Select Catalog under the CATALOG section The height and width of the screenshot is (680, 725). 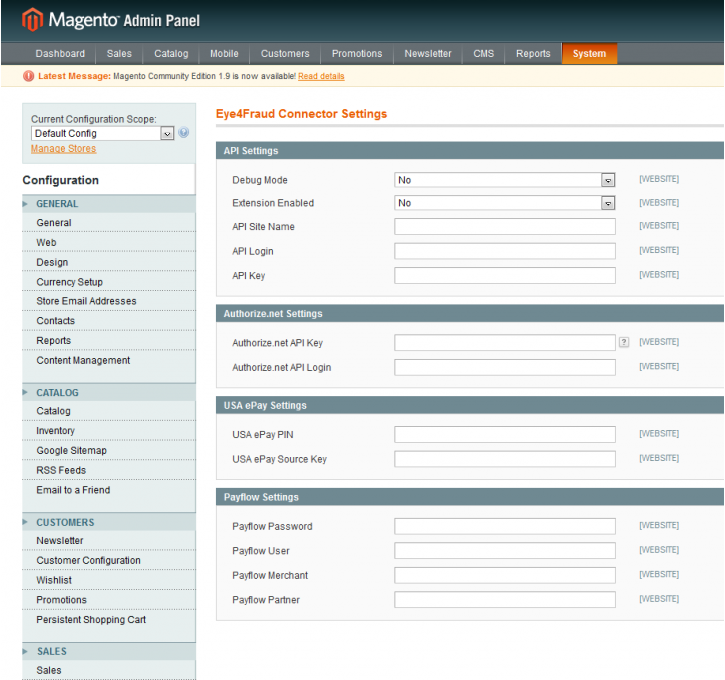click(x=109, y=411)
